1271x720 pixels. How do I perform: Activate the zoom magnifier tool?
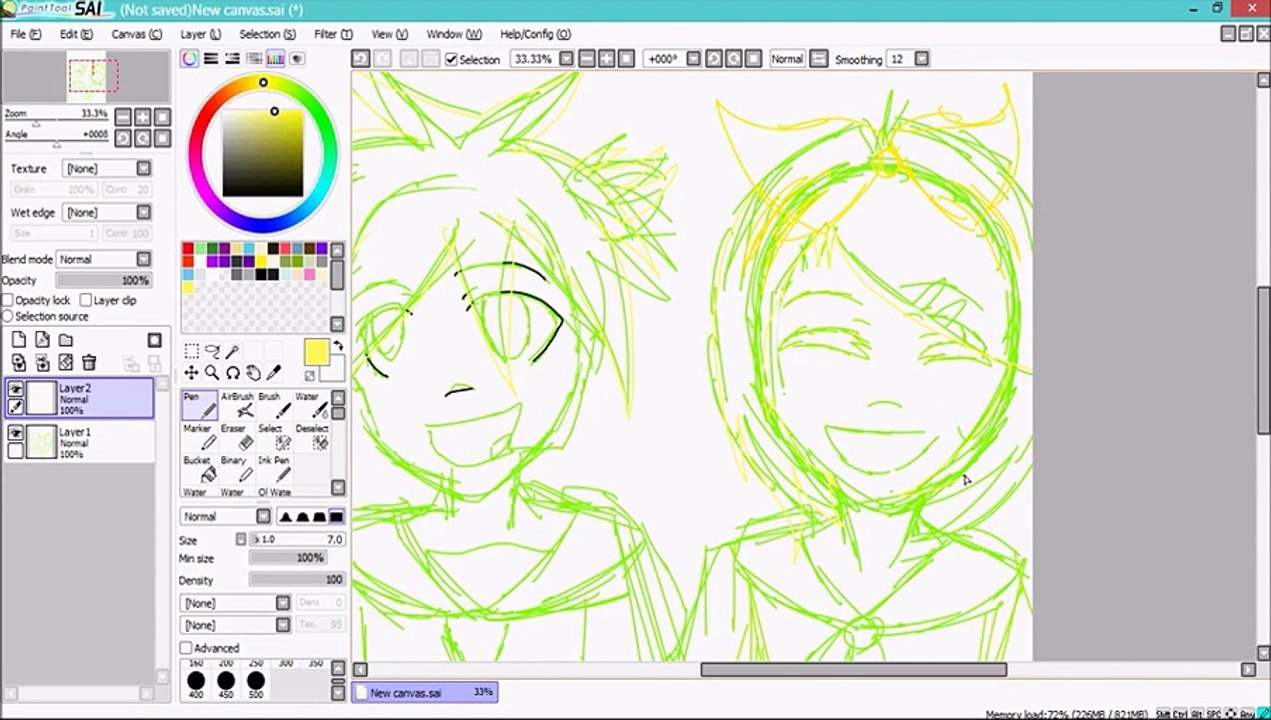212,373
